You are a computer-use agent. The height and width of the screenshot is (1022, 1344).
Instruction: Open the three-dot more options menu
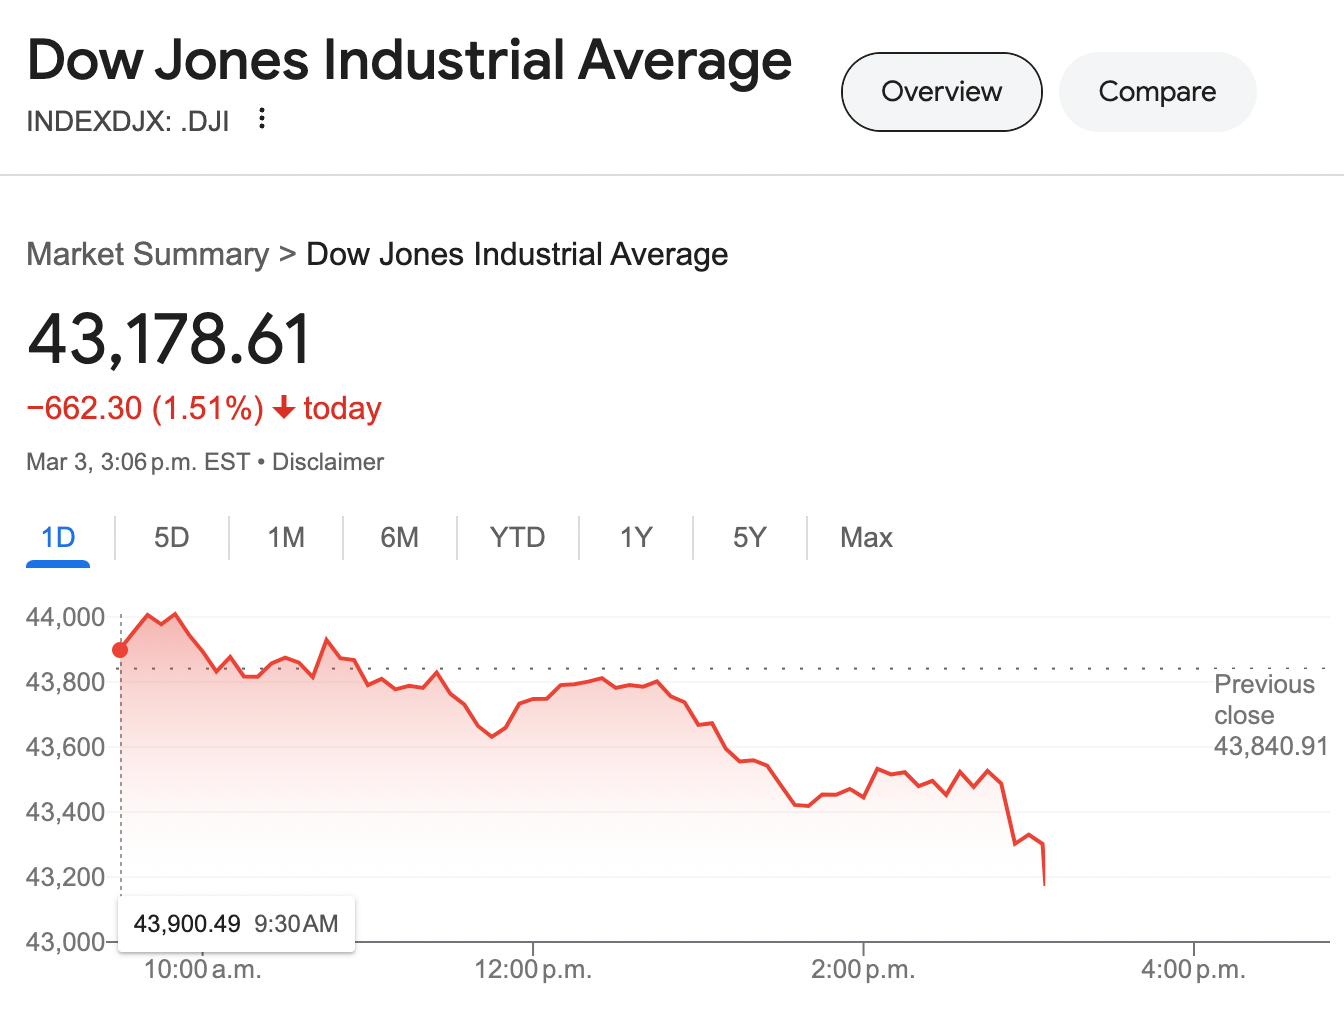(262, 119)
